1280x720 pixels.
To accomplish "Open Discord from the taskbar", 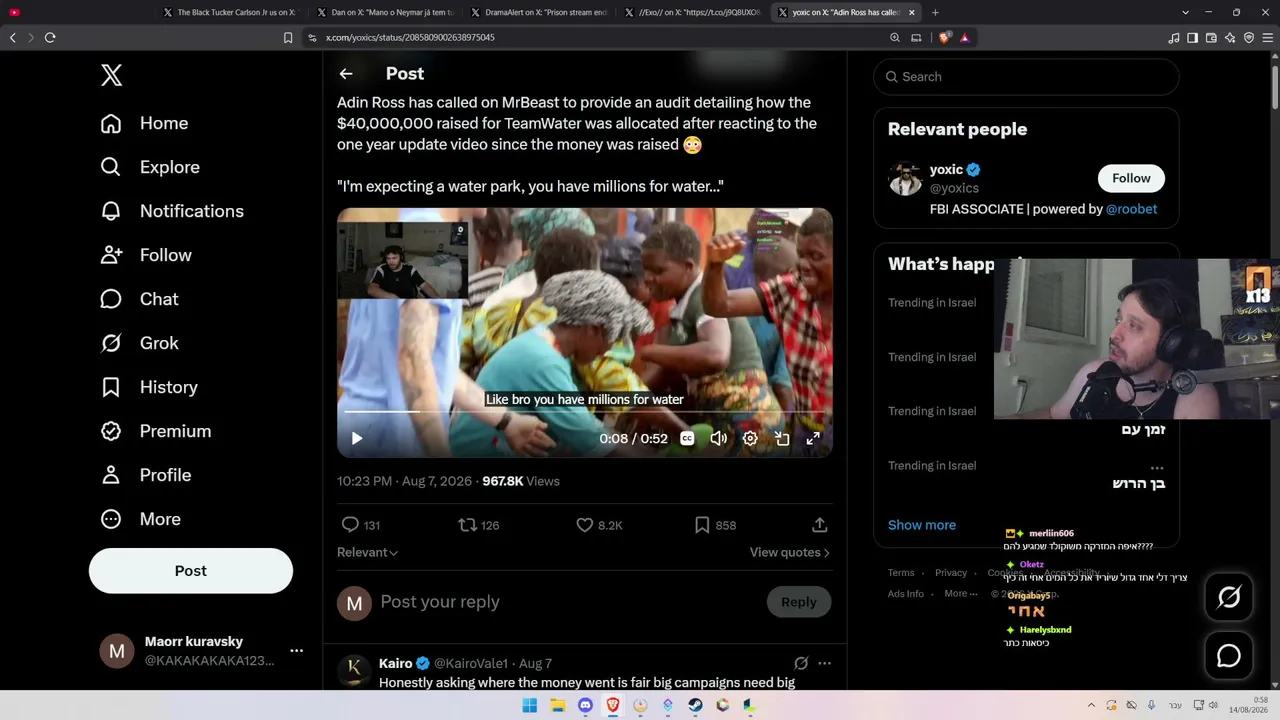I will (x=585, y=705).
